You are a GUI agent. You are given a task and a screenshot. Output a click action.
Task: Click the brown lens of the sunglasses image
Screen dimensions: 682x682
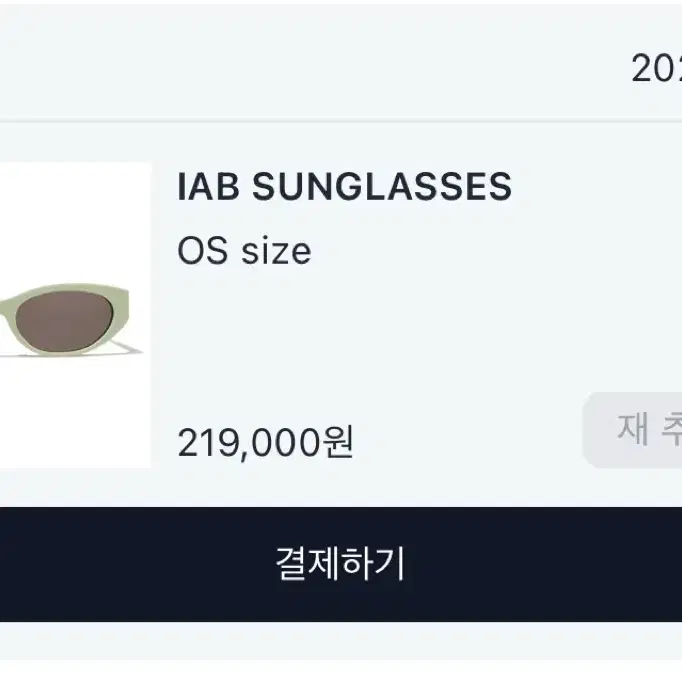click(64, 321)
